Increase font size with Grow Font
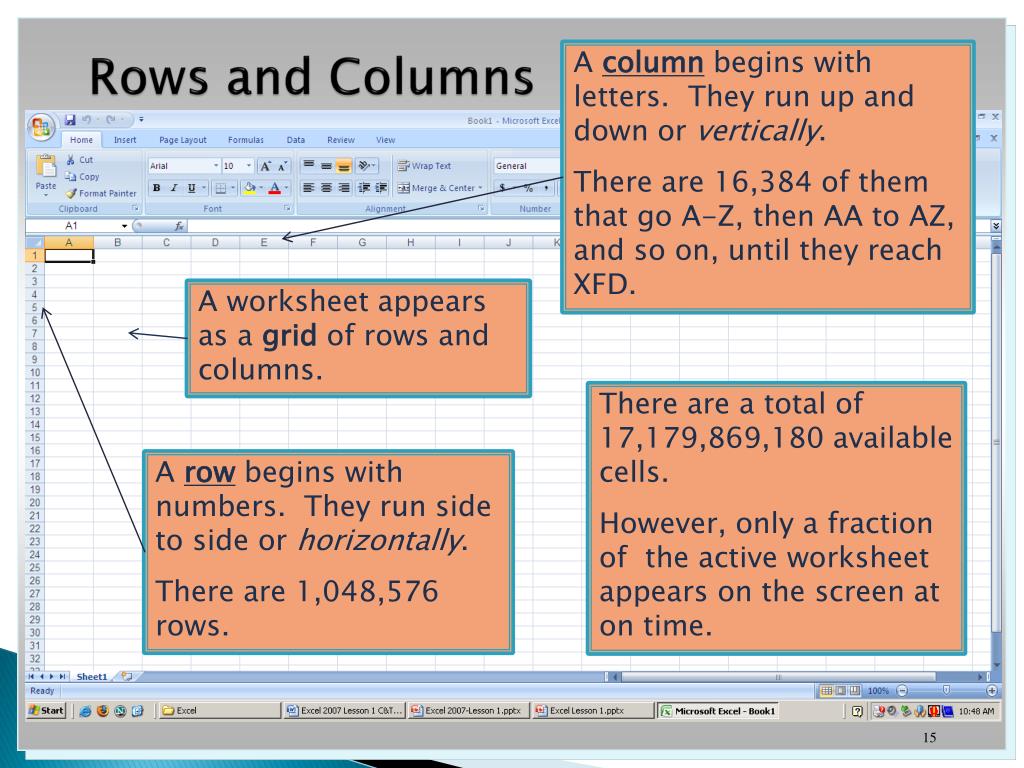Screen dimensions: 1024x768 [x=265, y=167]
